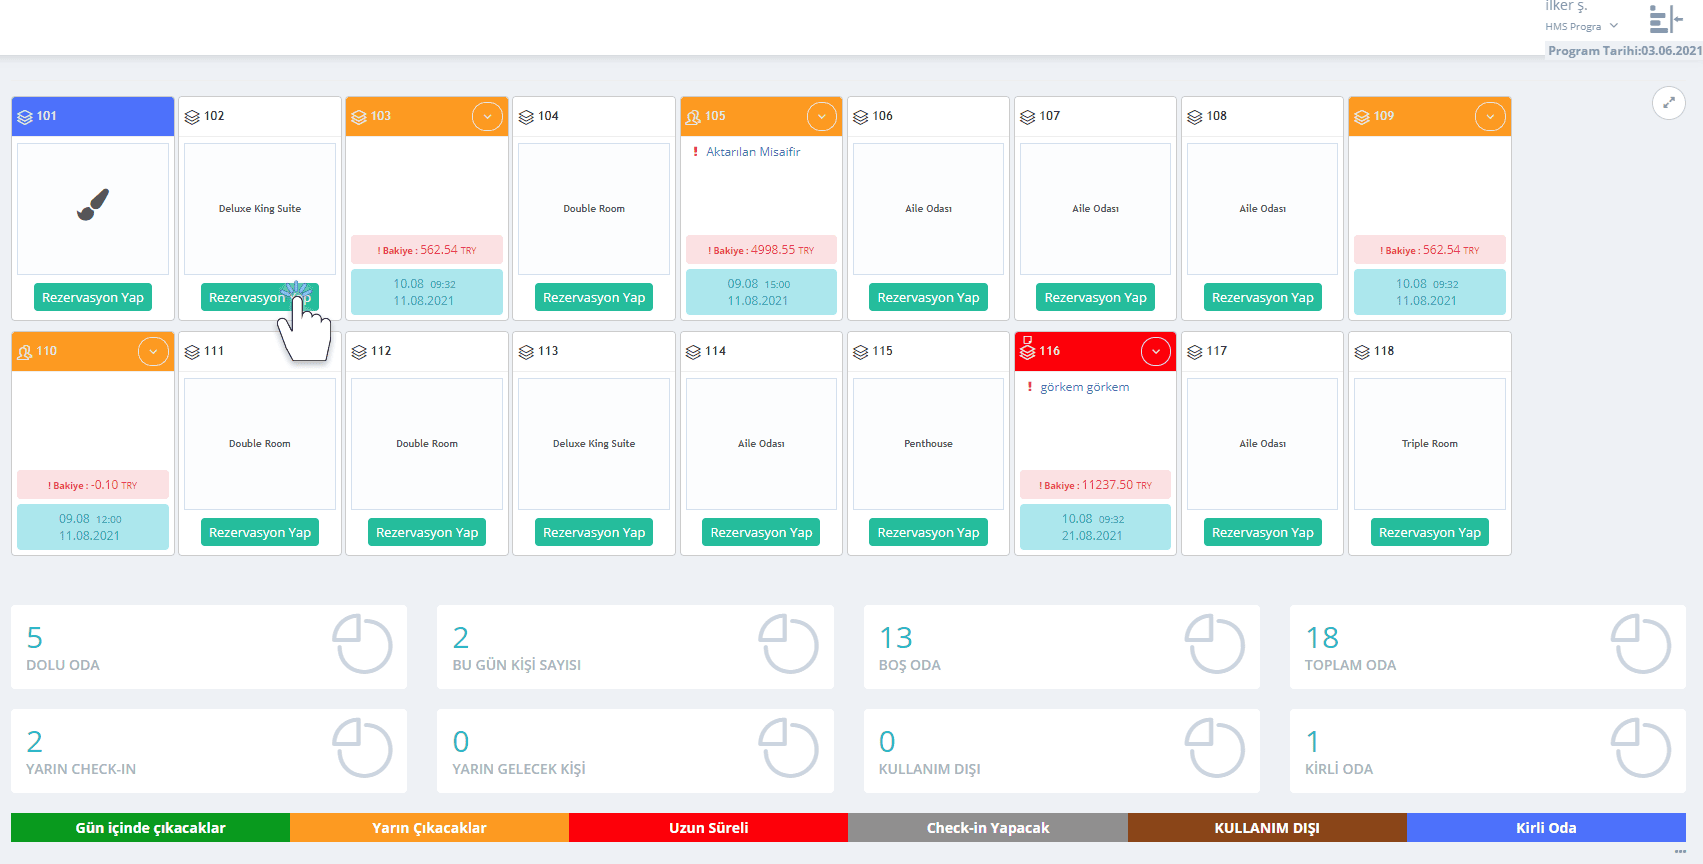Expand the room 105 dropdown chevron

coord(821,117)
